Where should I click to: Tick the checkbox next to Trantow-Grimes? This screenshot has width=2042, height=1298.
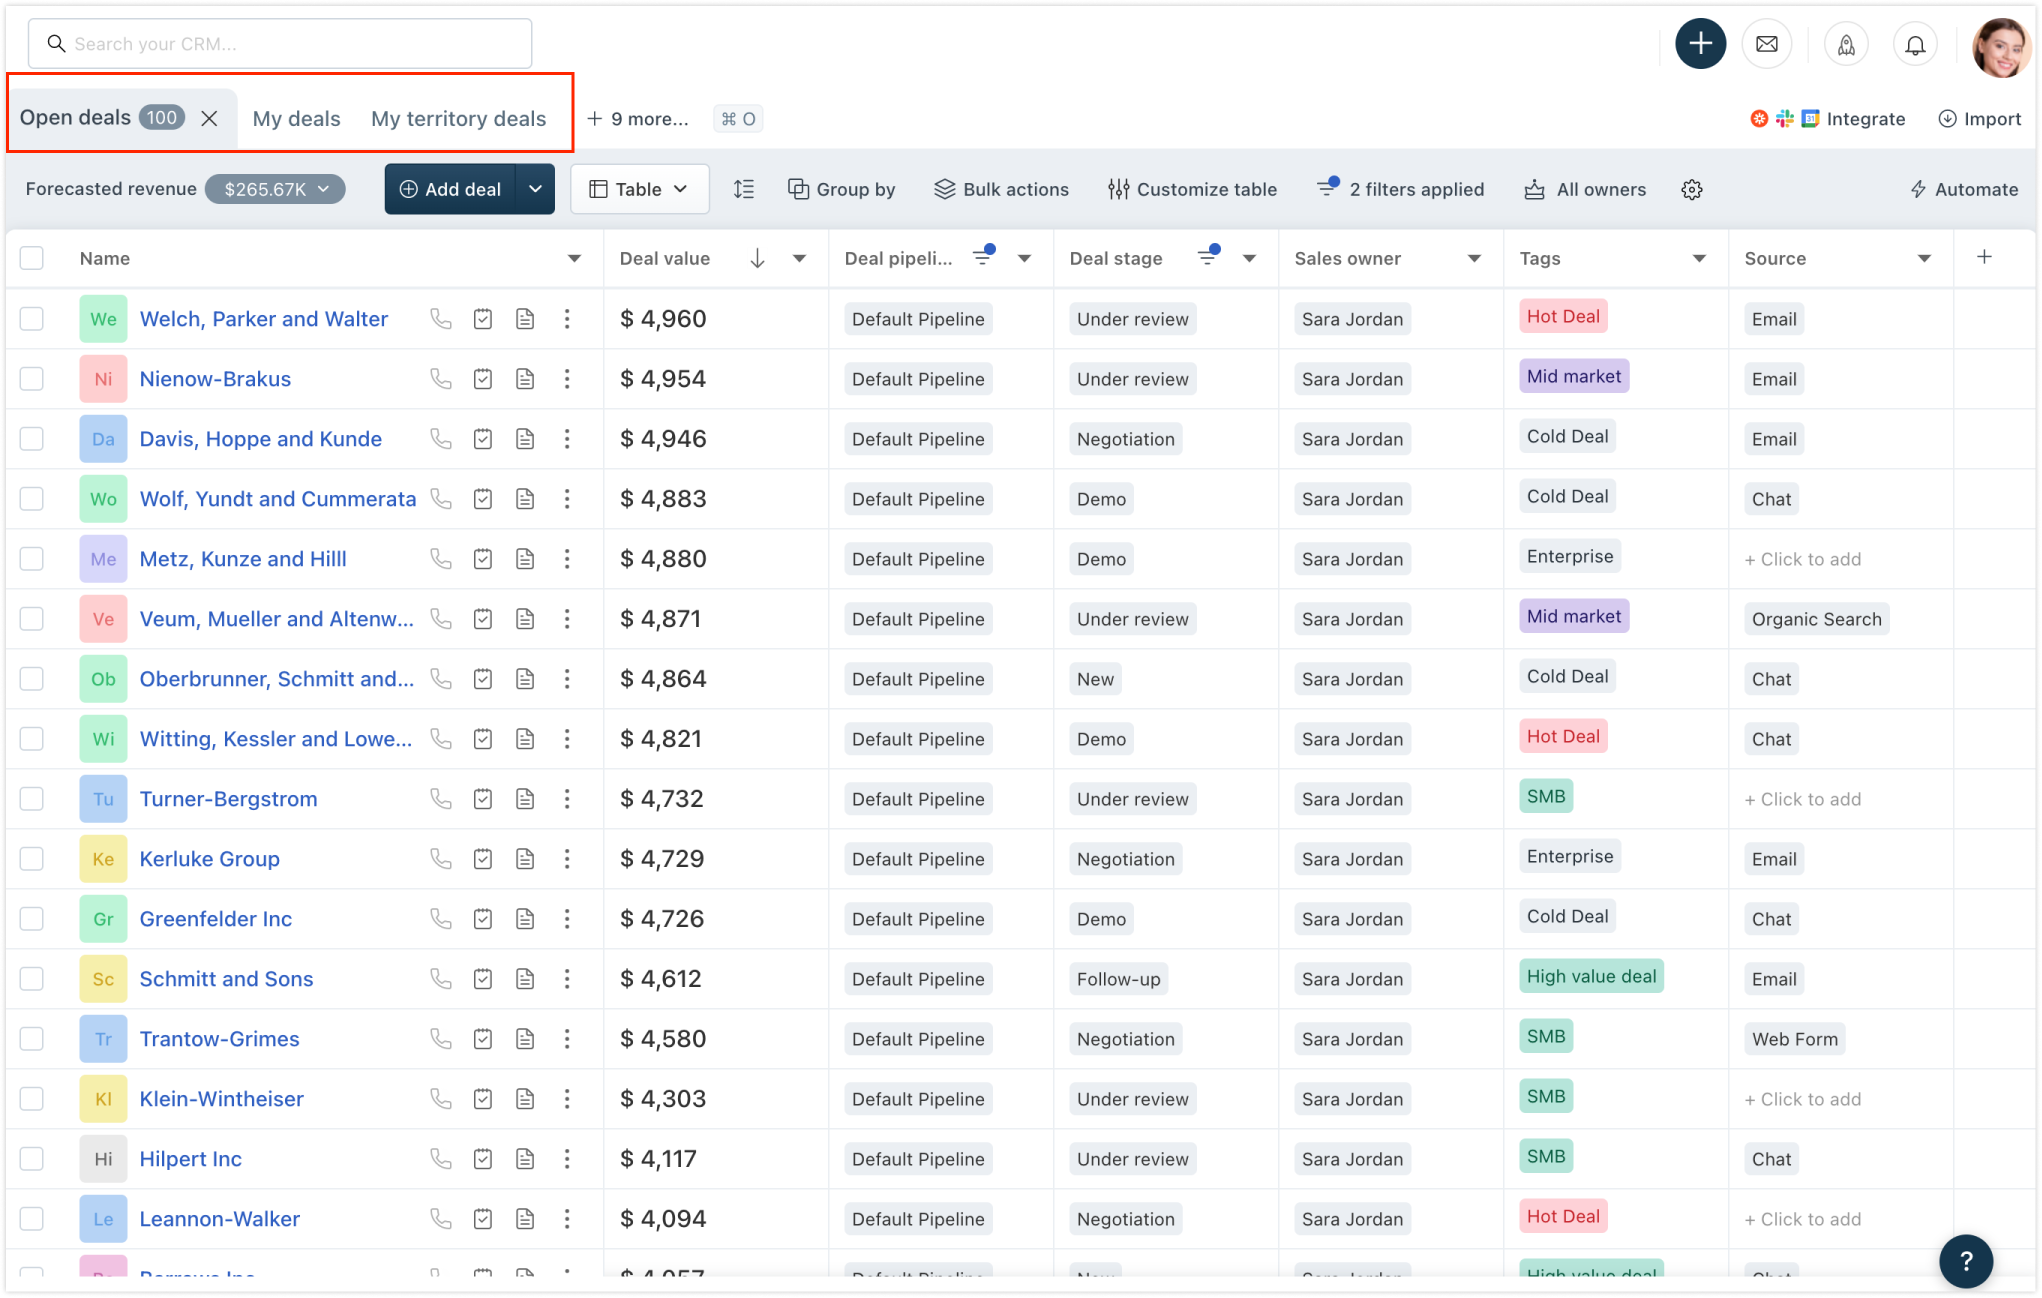[x=31, y=1038]
